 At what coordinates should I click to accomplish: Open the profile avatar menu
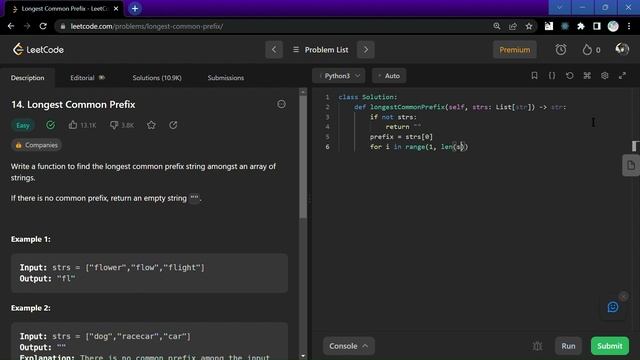coord(622,49)
